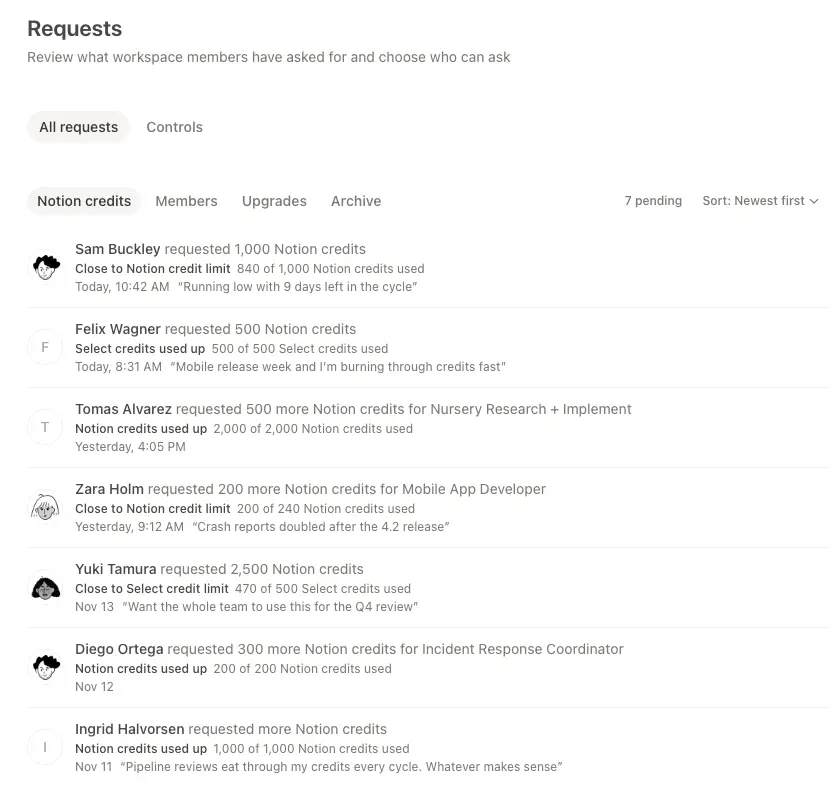Click '1,000 of 1,000 Notion credits used'
Viewport: 837px width, 799px height.
311,749
